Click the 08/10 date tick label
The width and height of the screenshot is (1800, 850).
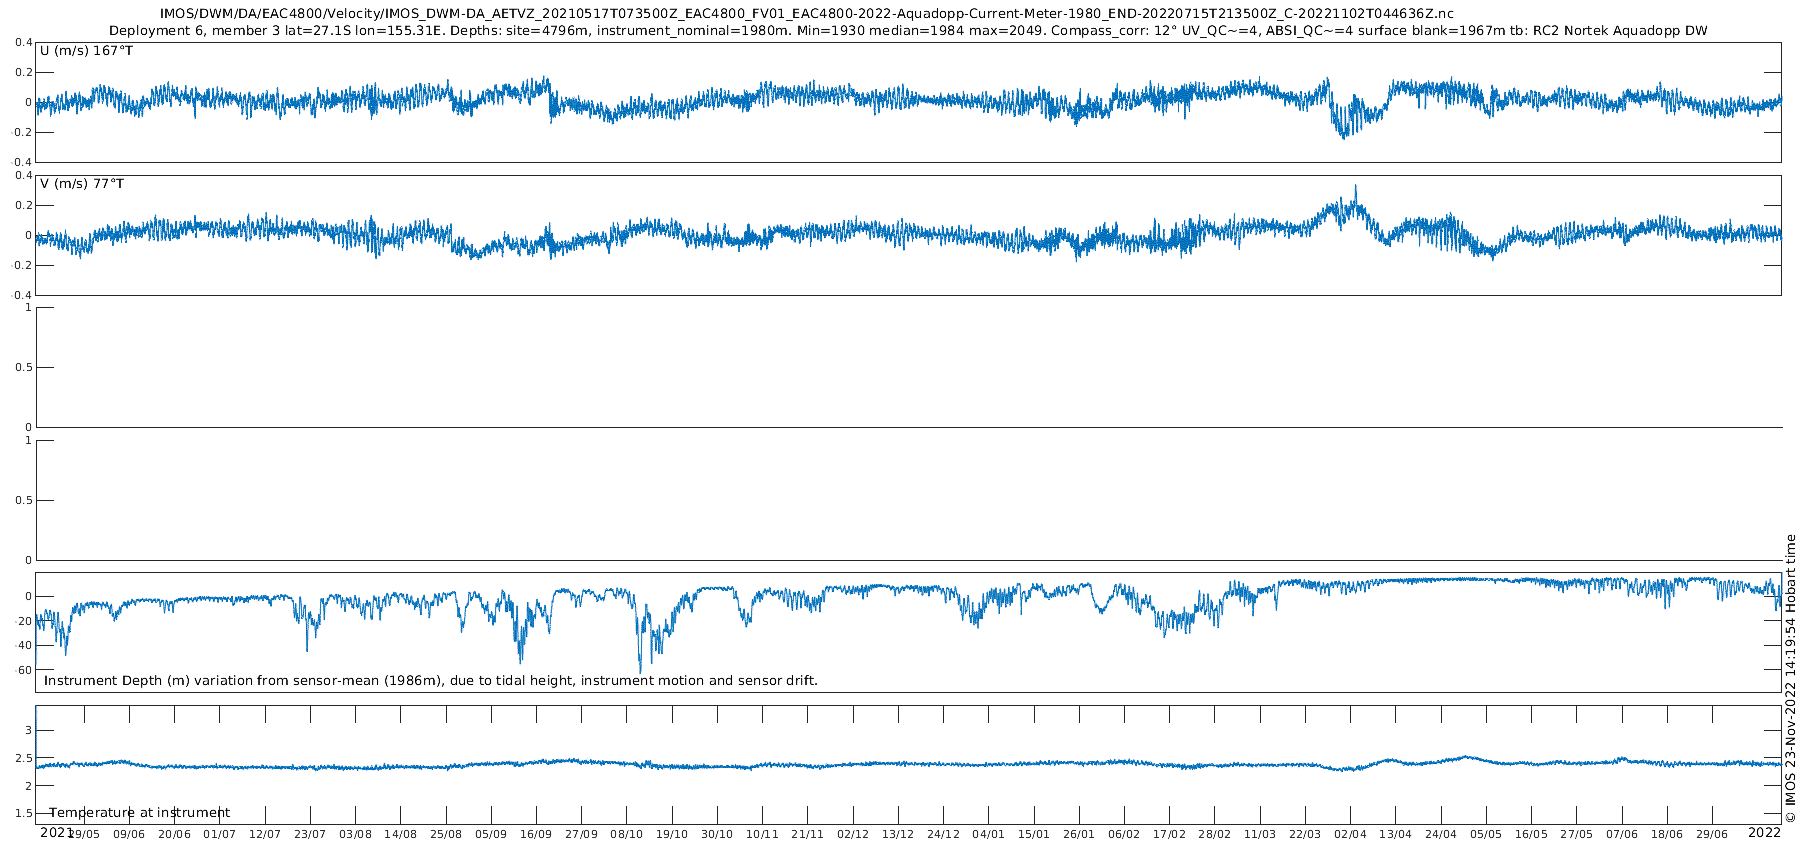click(x=627, y=834)
